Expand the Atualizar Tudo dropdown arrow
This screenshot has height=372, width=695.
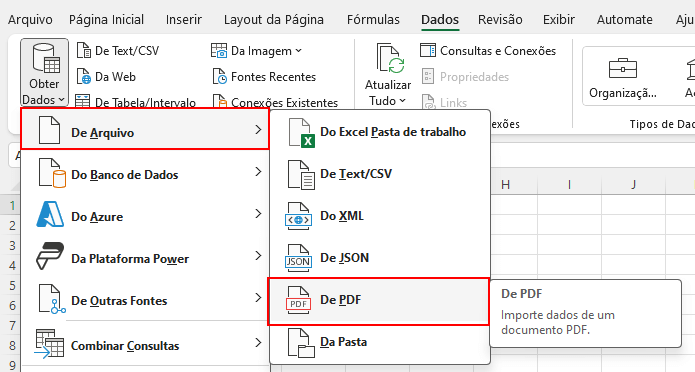[402, 101]
